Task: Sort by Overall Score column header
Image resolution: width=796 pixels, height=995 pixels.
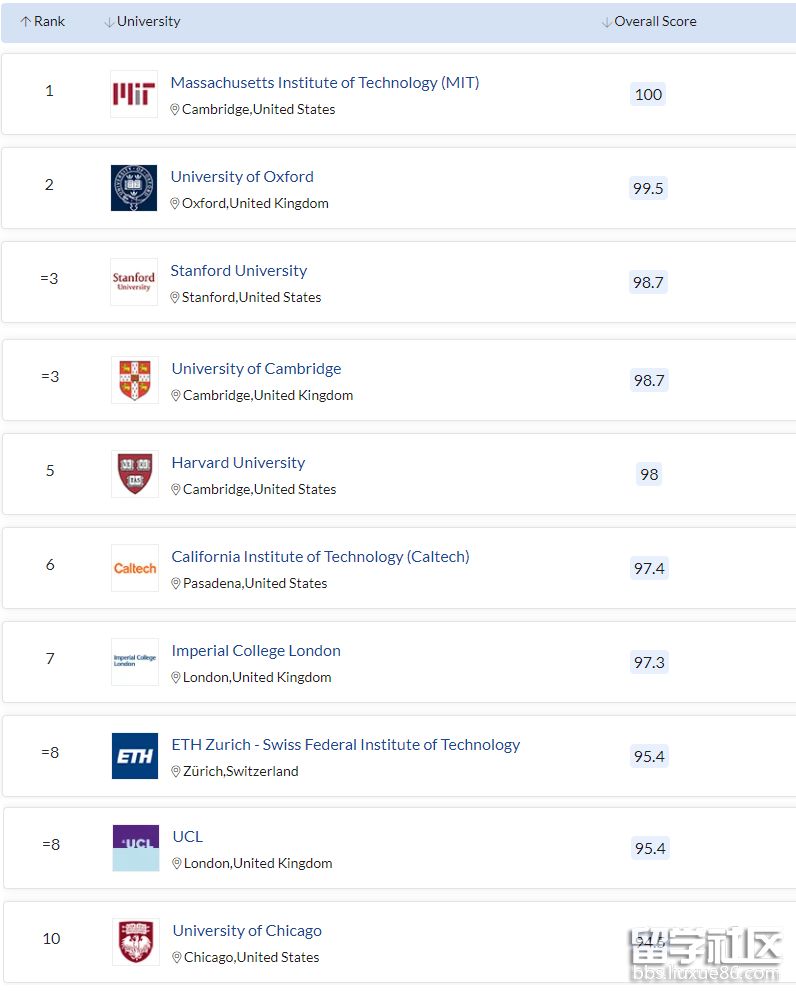Action: click(649, 22)
